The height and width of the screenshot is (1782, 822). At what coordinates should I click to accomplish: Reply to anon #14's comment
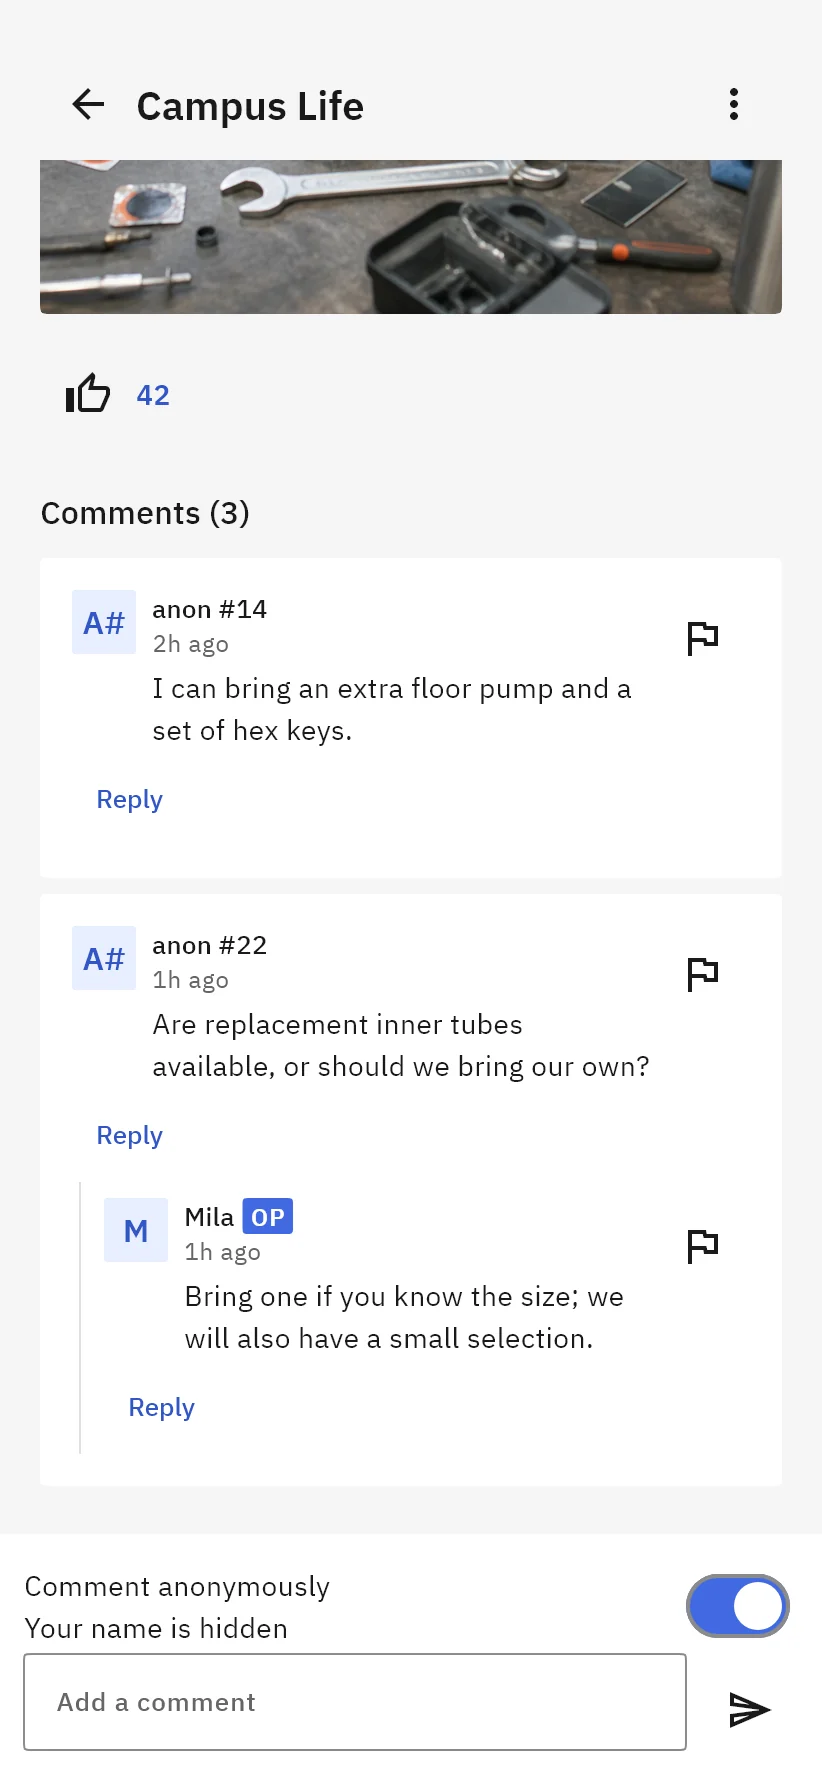click(129, 799)
